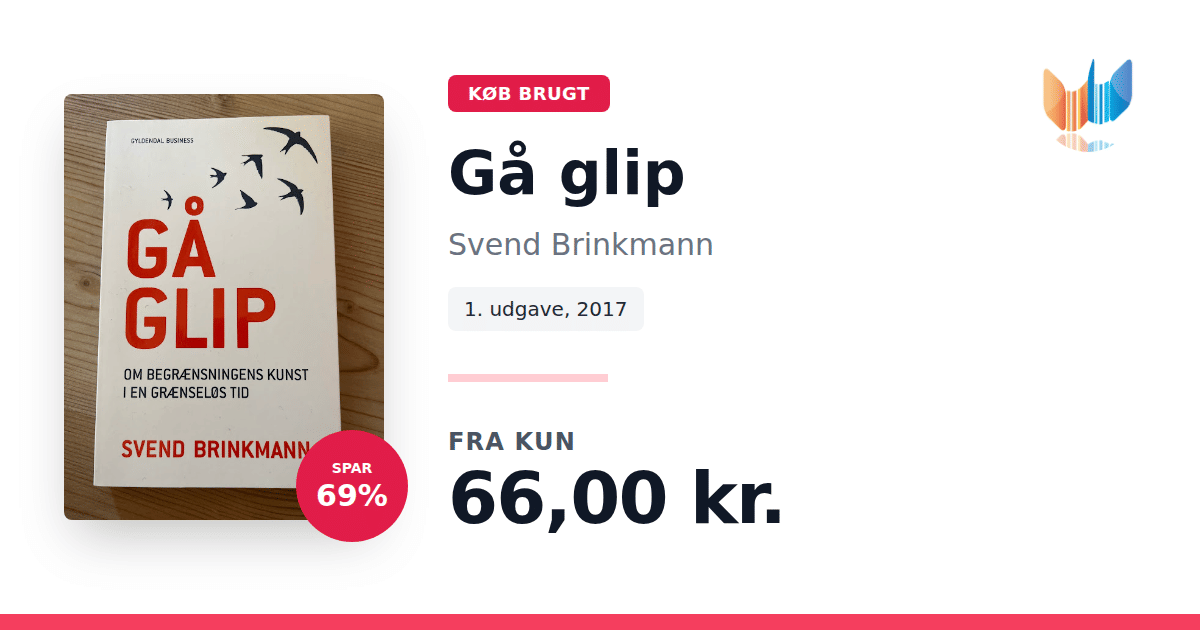The image size is (1200, 630).
Task: Click the red bar along the bottom
Action: [x=600, y=622]
